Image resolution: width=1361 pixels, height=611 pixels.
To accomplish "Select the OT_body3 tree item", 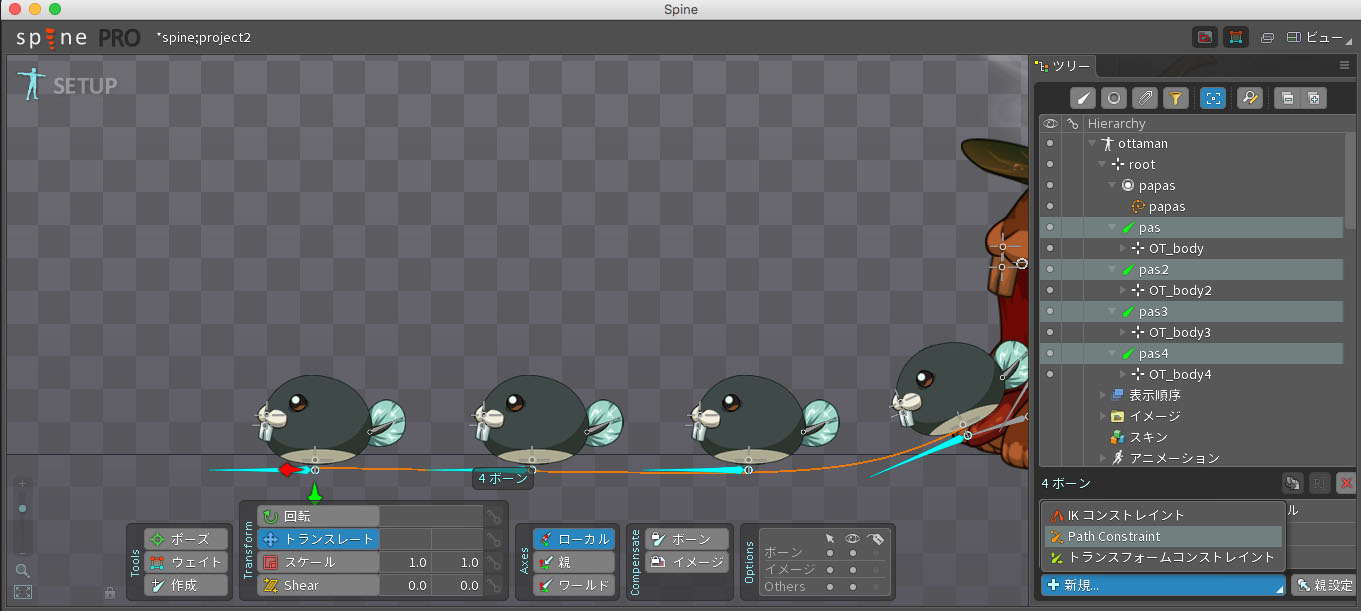I will click(1180, 332).
